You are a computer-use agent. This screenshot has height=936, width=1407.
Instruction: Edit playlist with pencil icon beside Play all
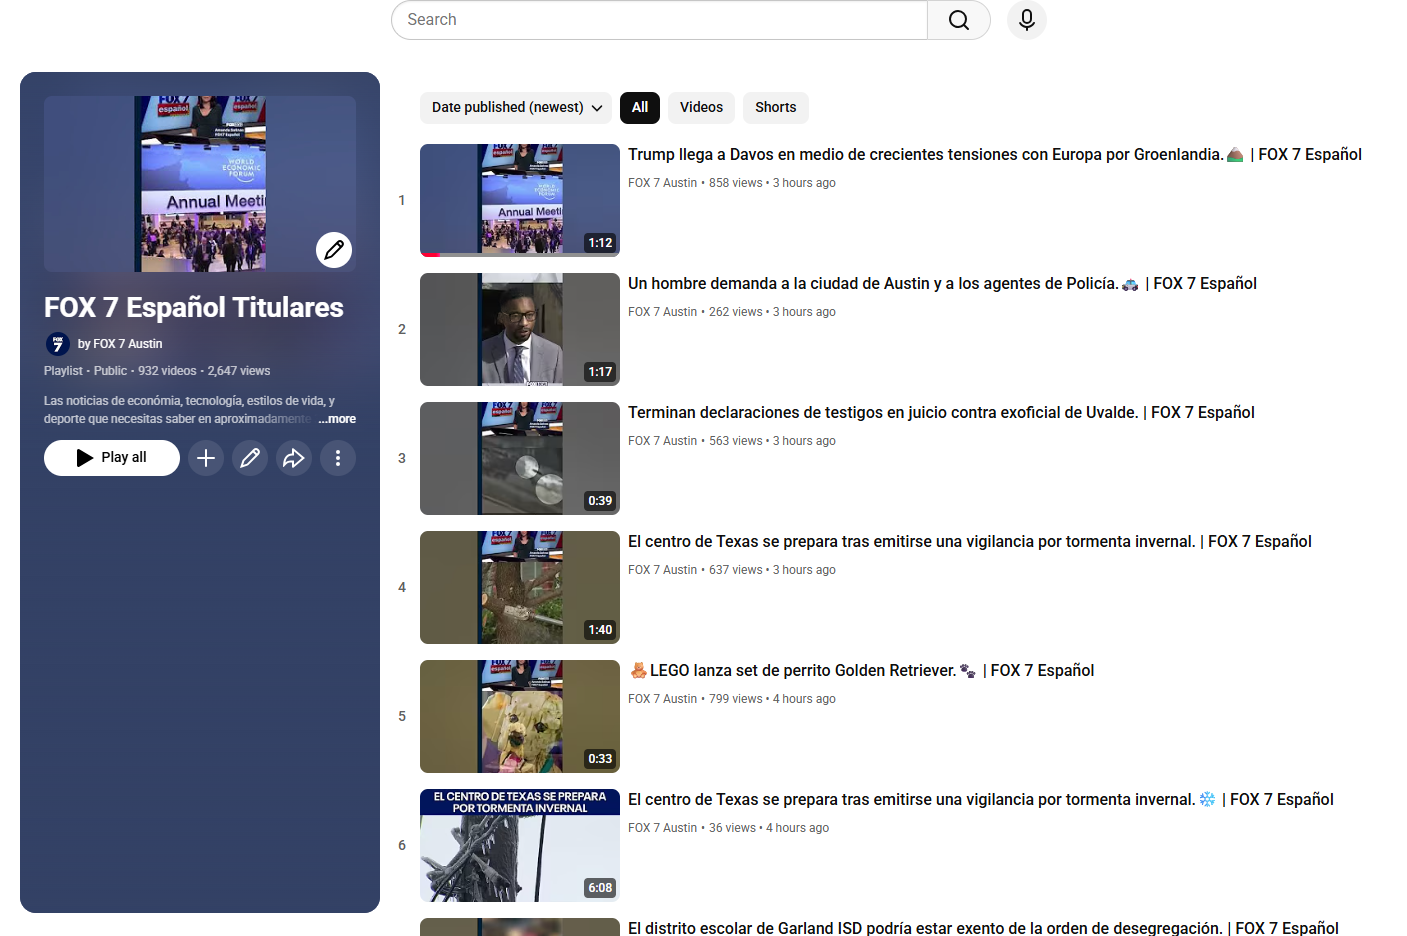pos(250,458)
